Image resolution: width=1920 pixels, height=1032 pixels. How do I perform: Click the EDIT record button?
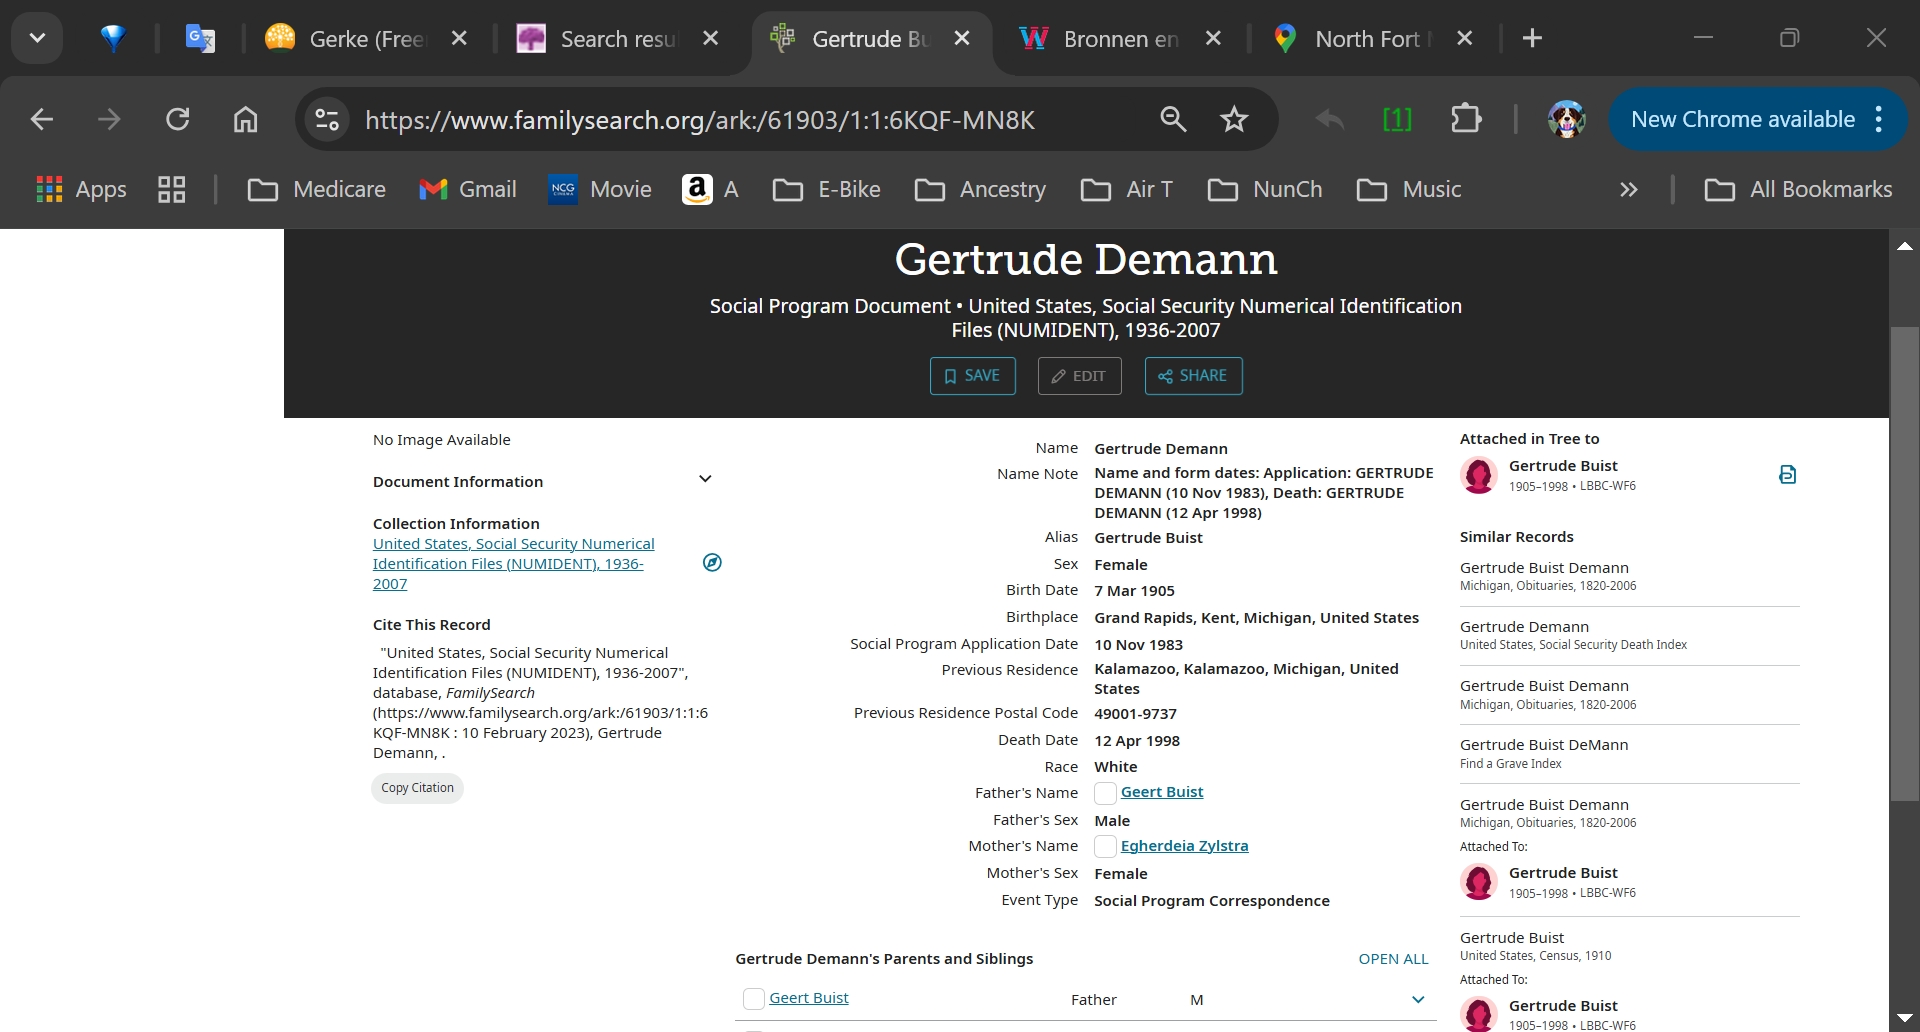click(x=1079, y=376)
